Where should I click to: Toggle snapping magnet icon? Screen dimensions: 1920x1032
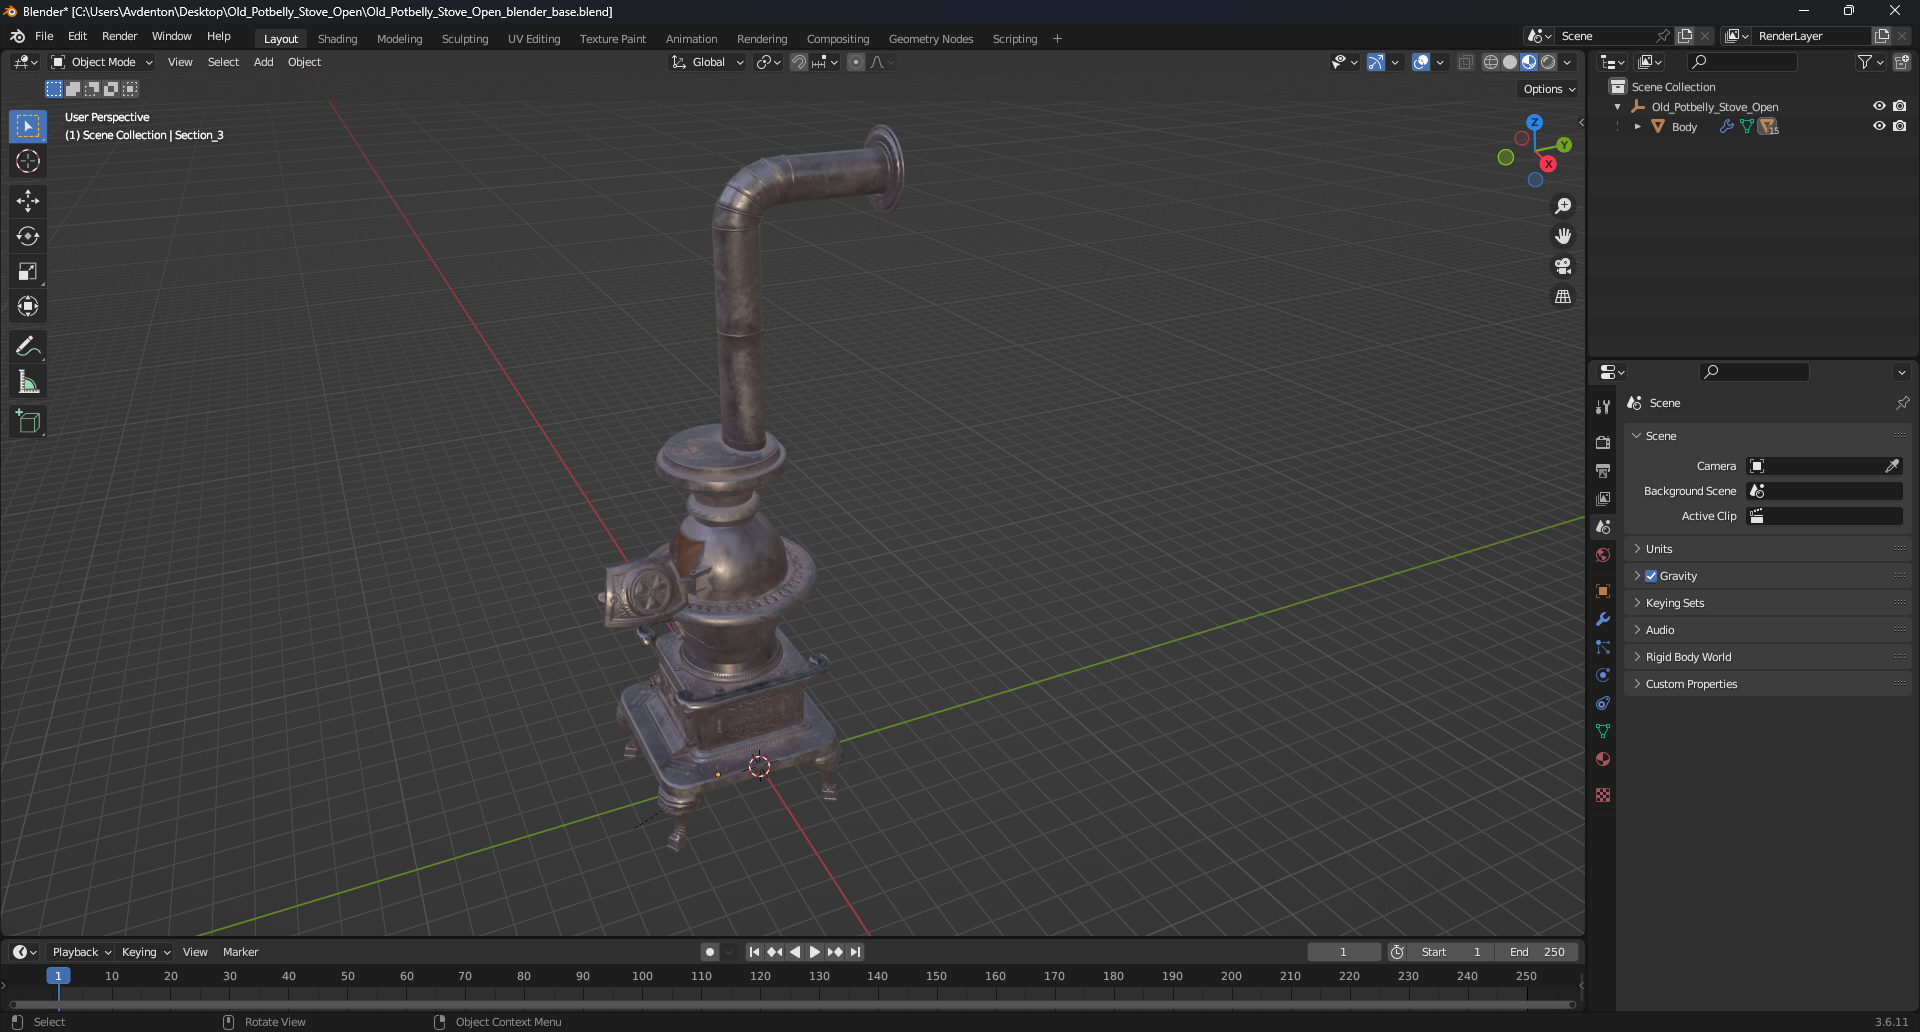pos(799,62)
